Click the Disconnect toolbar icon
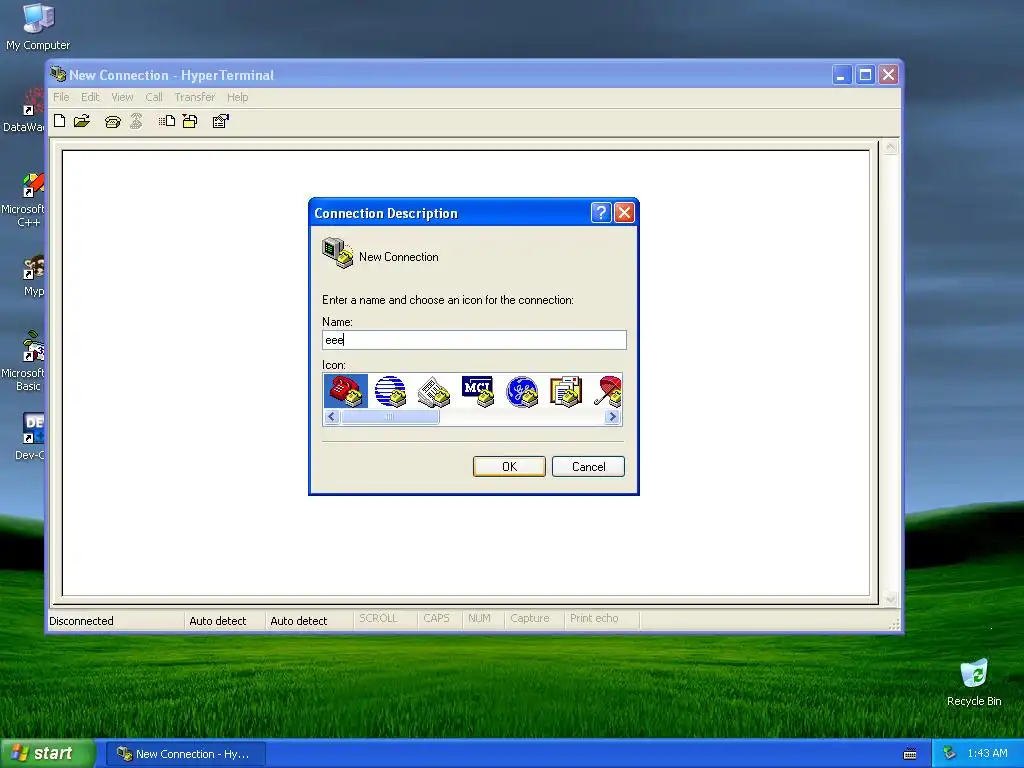The image size is (1024, 768). point(136,121)
